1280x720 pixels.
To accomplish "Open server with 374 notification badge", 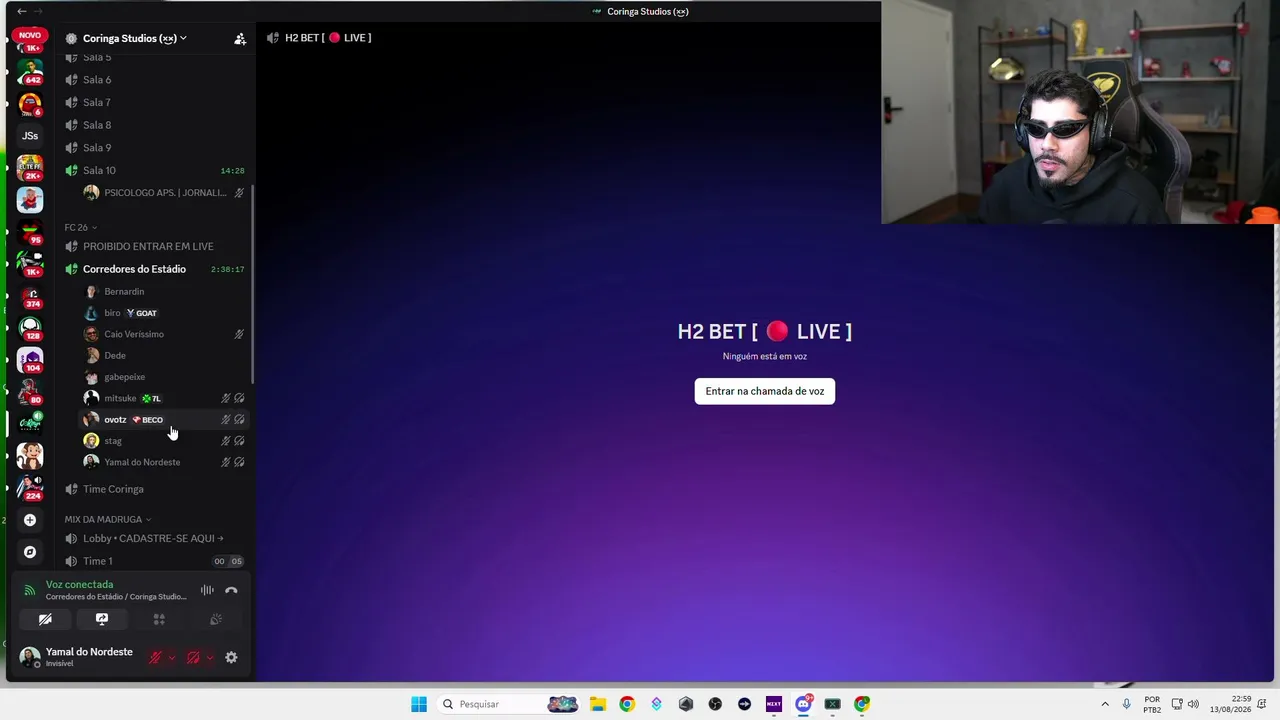I will [30, 296].
